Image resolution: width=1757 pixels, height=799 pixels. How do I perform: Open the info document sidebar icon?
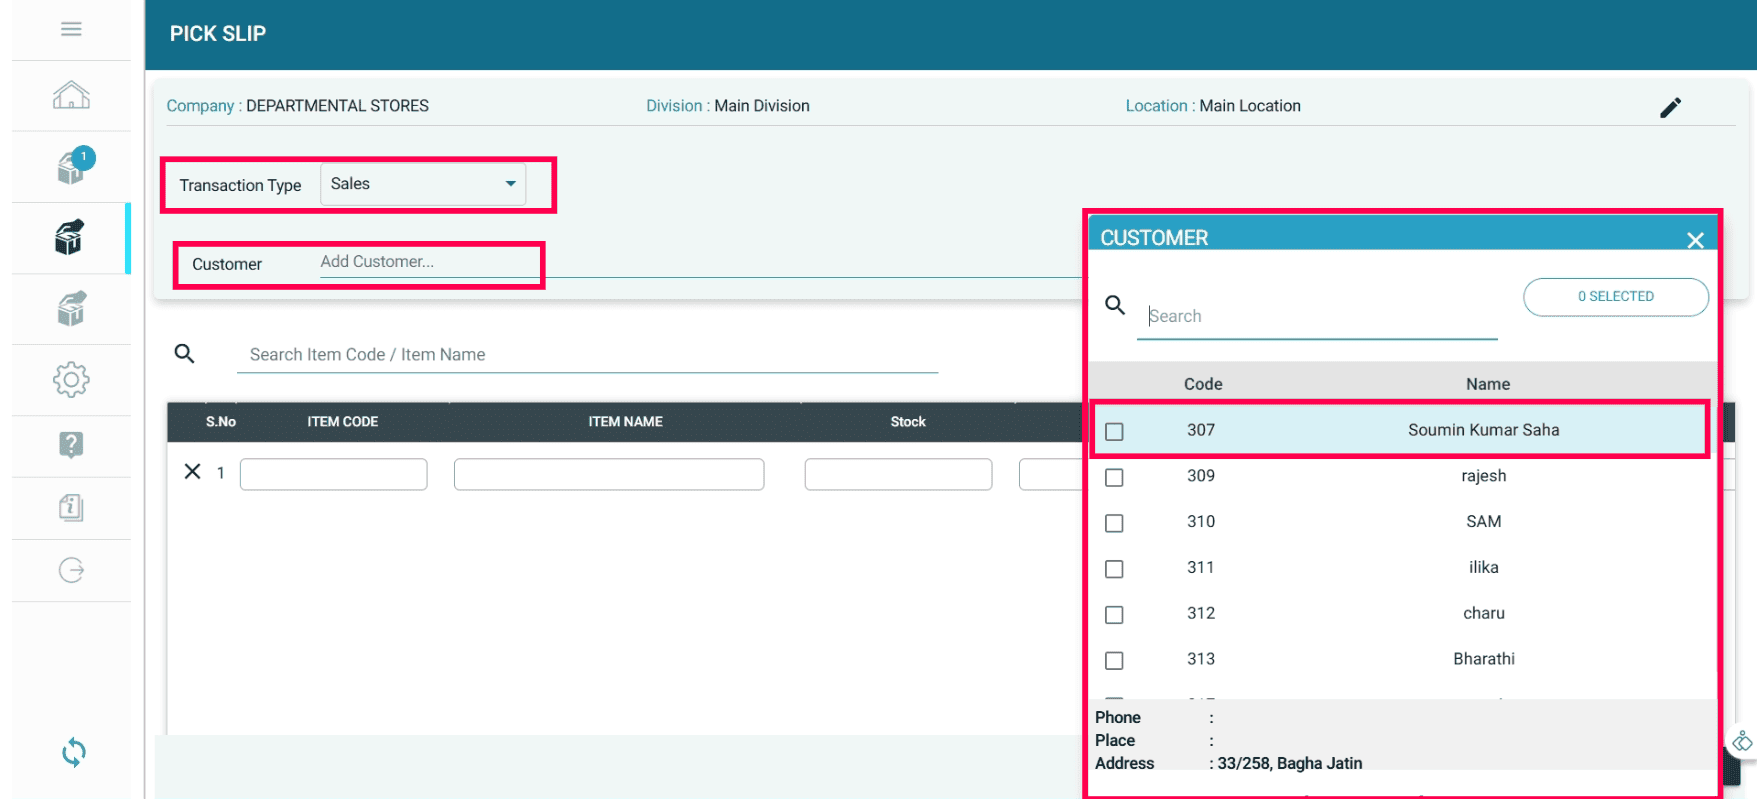pyautogui.click(x=71, y=507)
